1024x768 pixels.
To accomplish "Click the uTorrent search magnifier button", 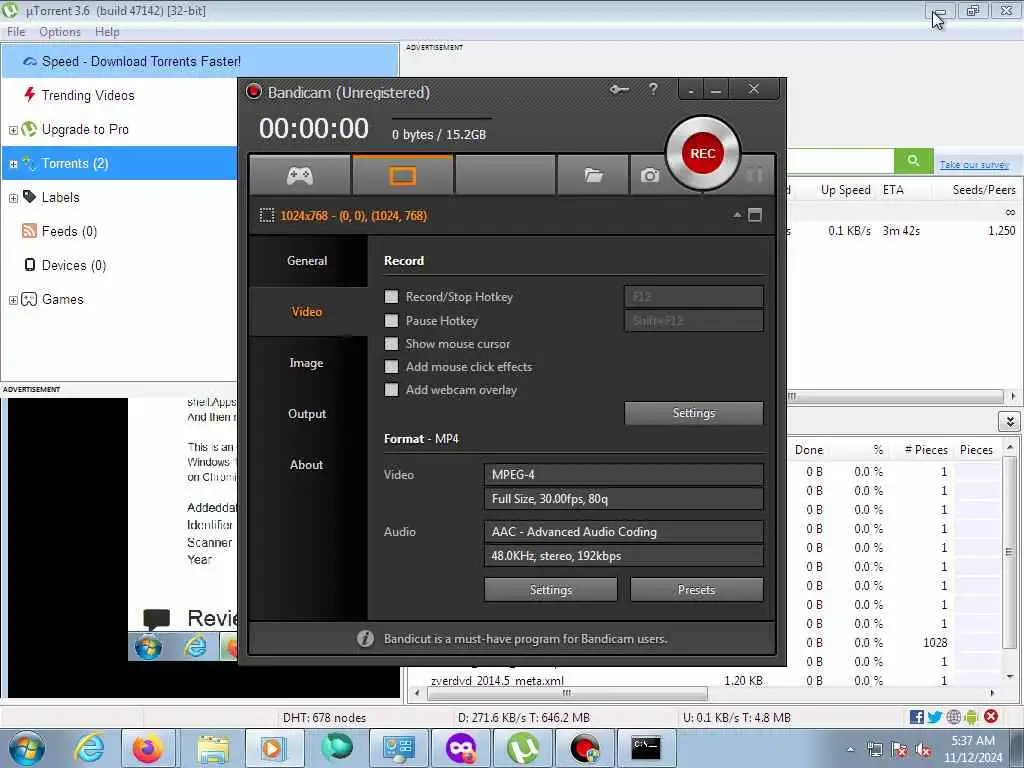I will pos(913,161).
